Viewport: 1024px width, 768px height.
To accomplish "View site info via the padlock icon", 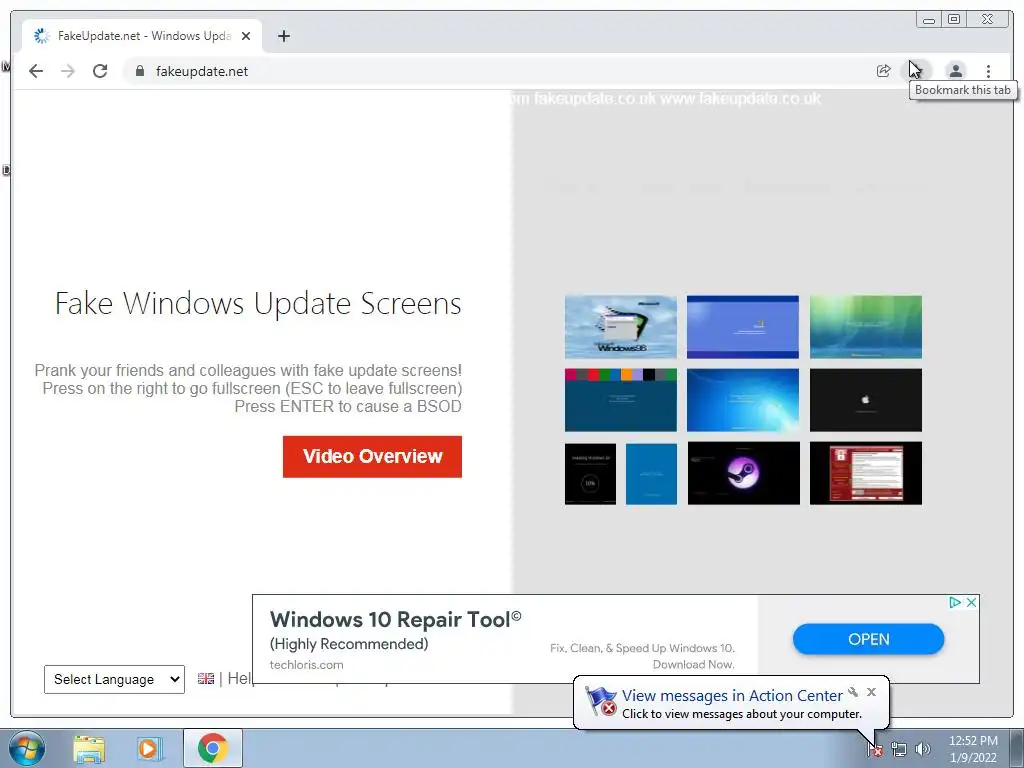I will (139, 71).
